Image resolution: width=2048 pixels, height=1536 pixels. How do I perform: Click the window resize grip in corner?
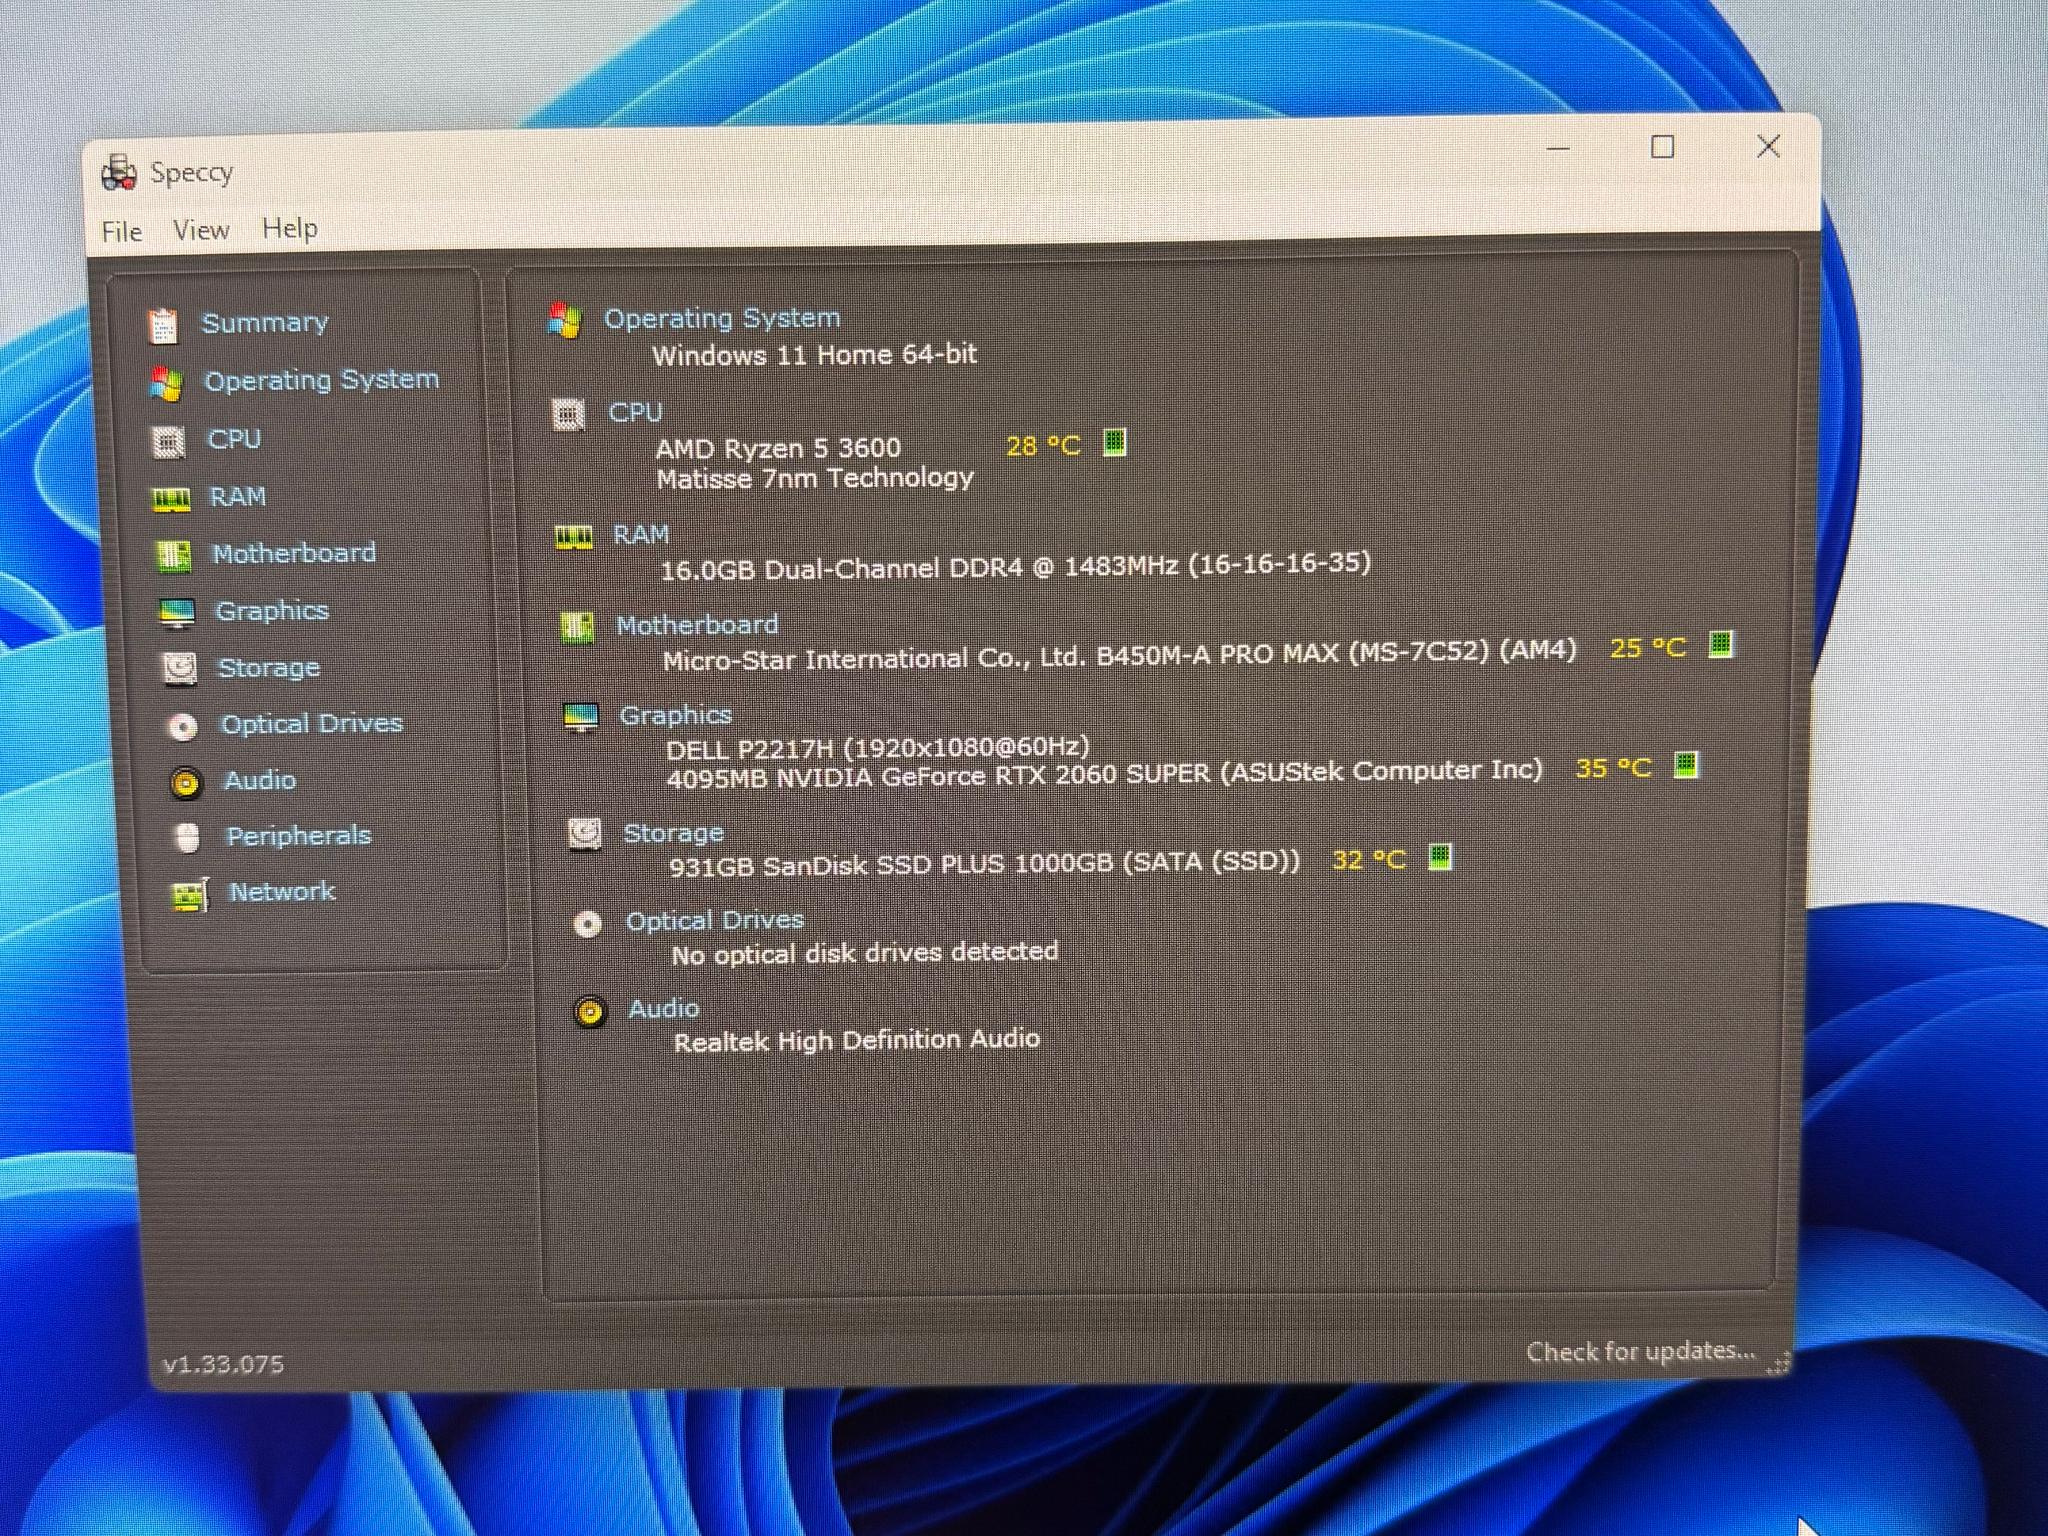click(1778, 1363)
